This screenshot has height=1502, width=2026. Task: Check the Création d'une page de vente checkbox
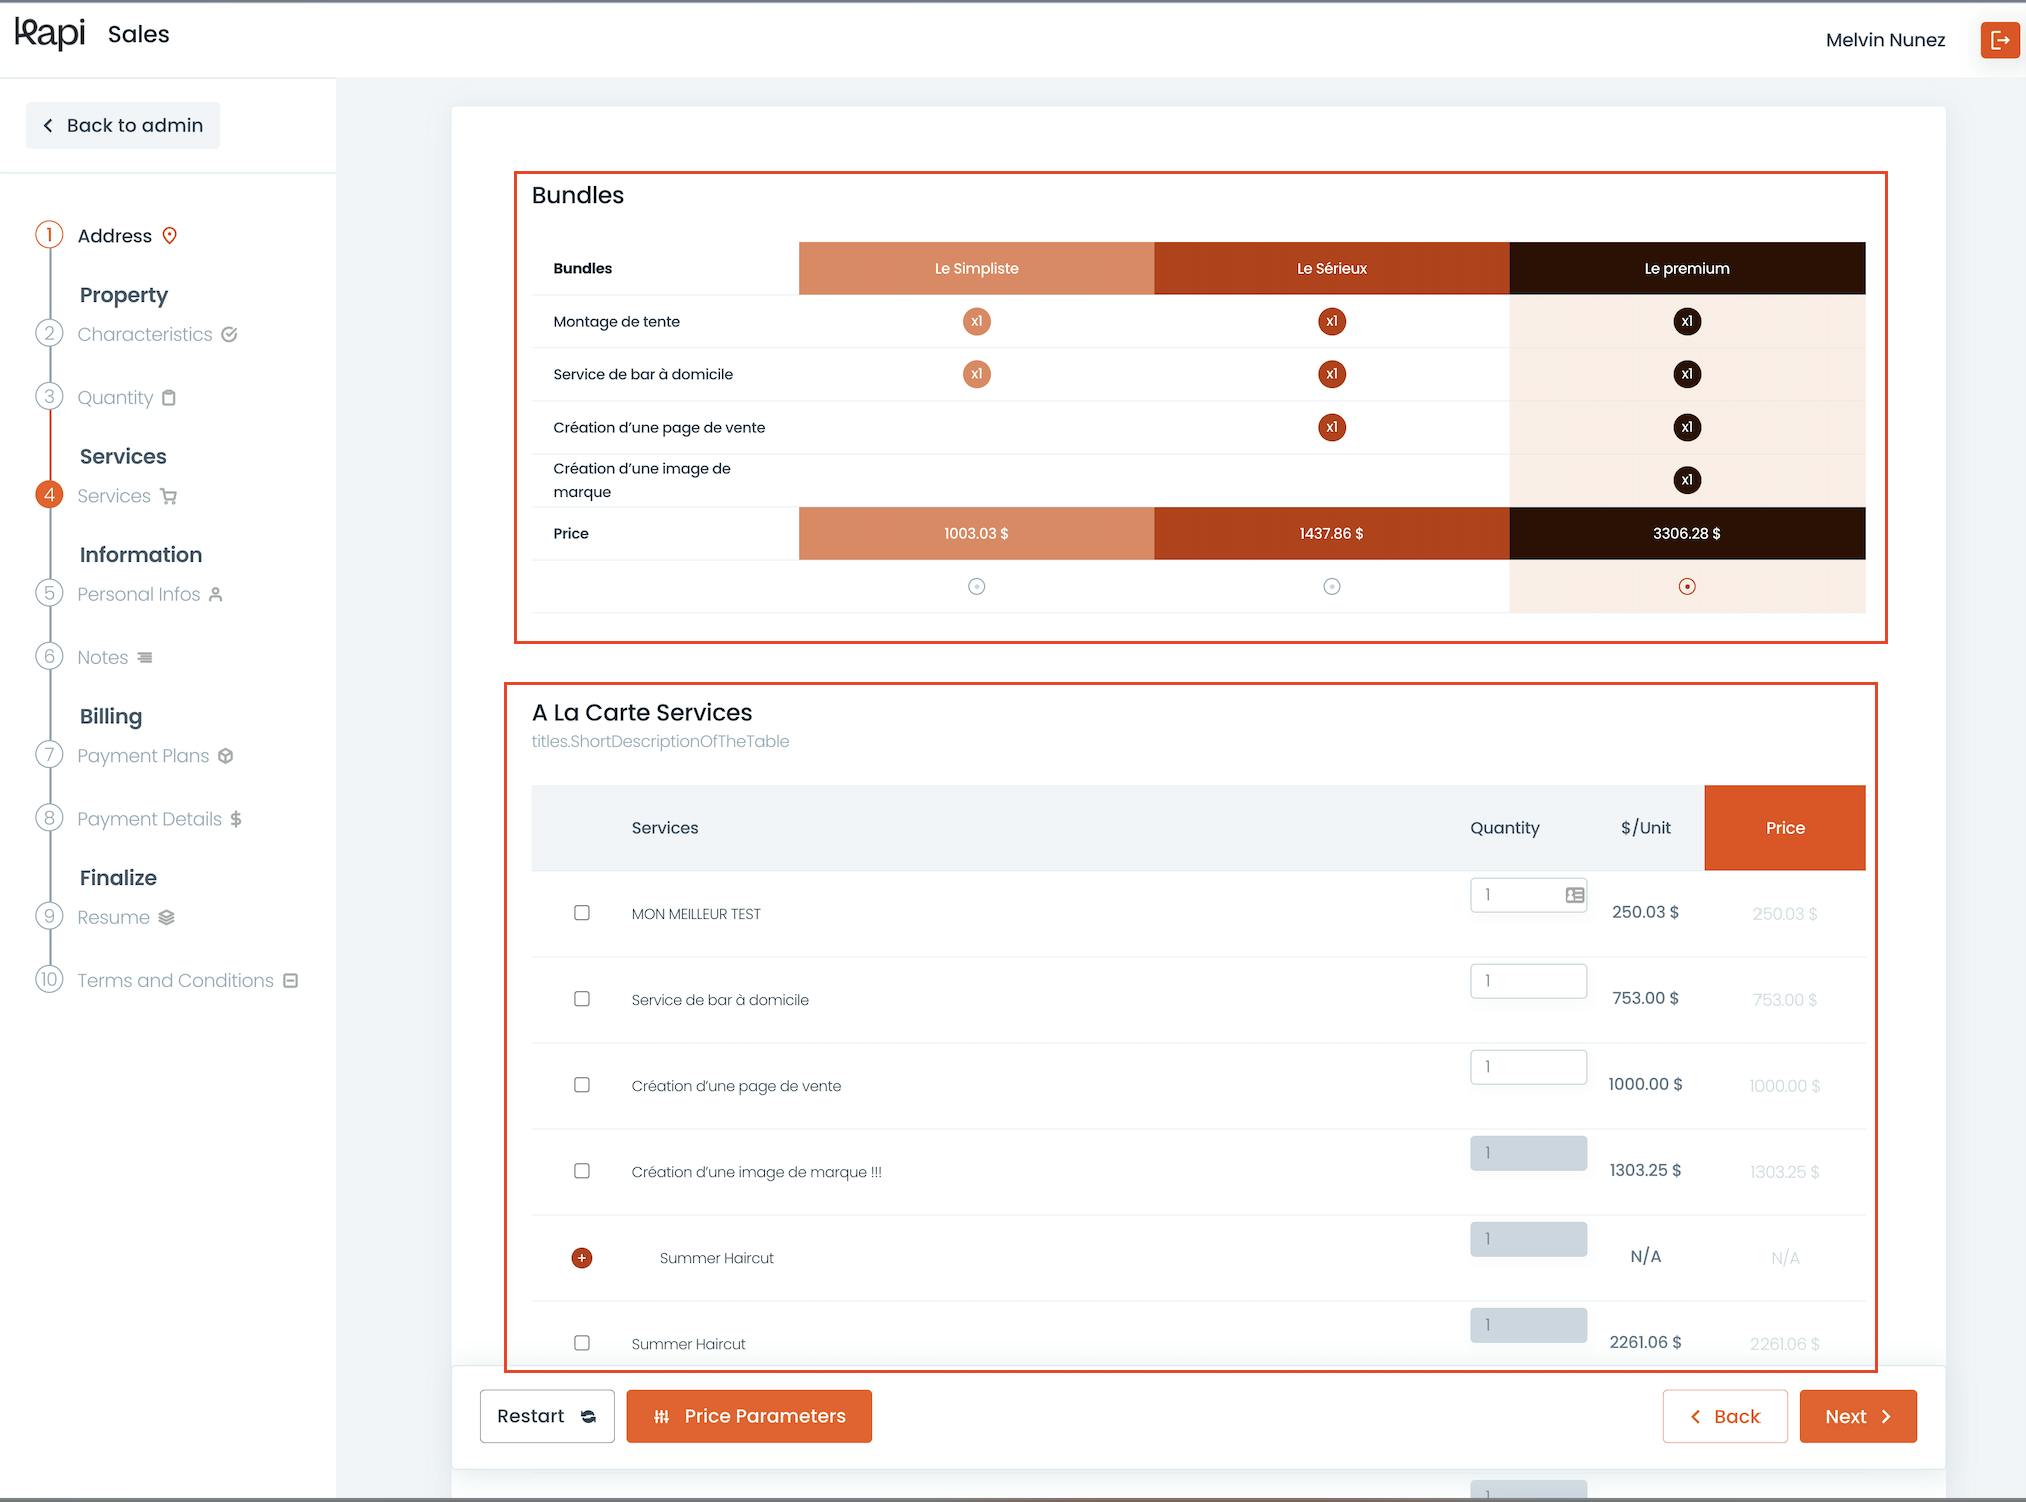coord(582,1085)
